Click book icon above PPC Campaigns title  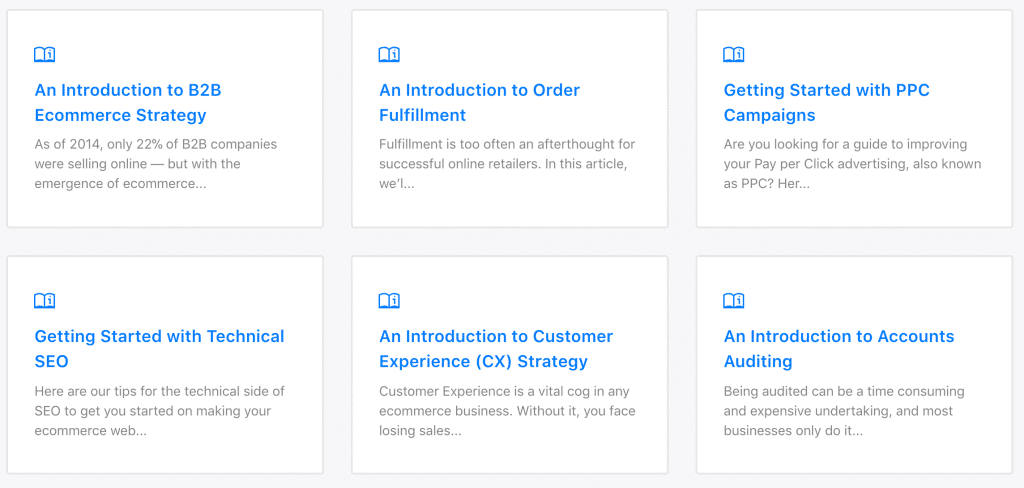click(733, 54)
